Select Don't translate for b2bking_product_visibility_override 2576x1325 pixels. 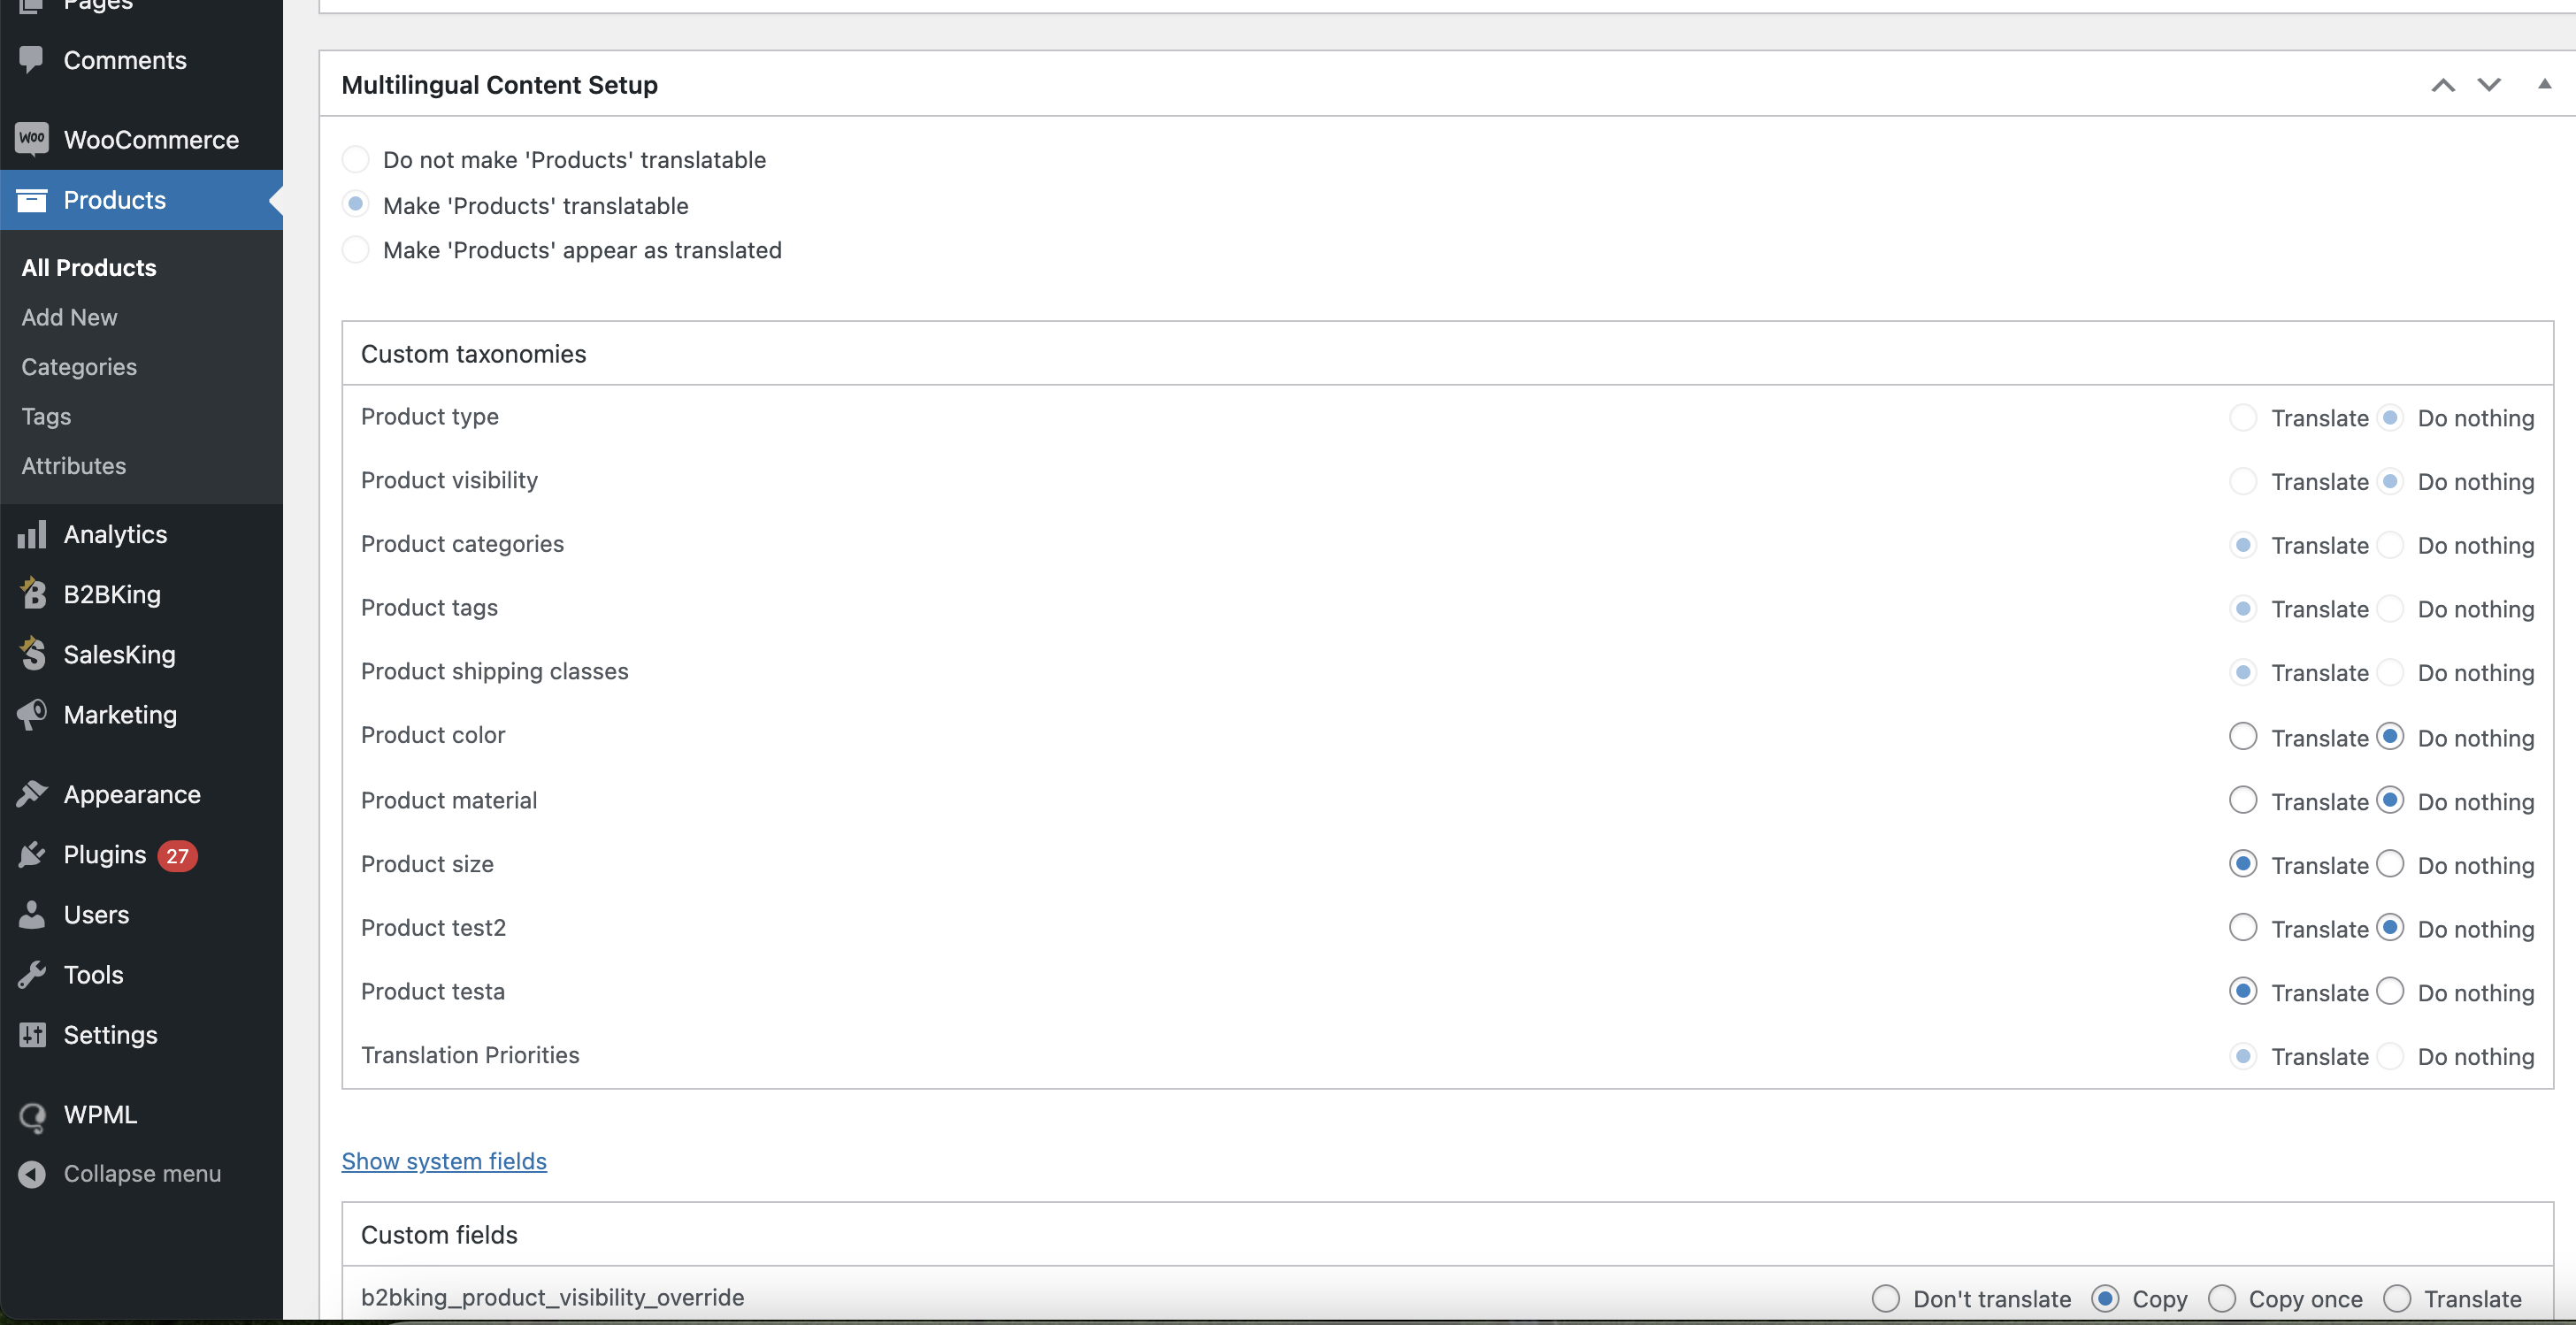(x=1885, y=1298)
